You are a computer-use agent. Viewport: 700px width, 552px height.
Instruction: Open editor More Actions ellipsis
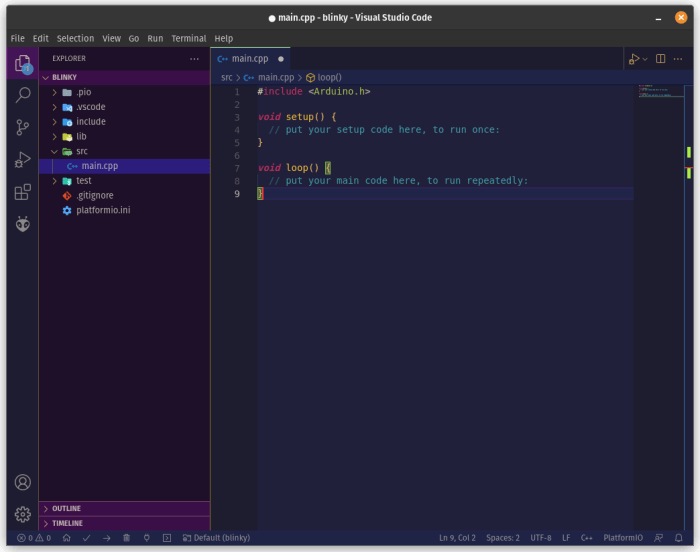pos(678,59)
